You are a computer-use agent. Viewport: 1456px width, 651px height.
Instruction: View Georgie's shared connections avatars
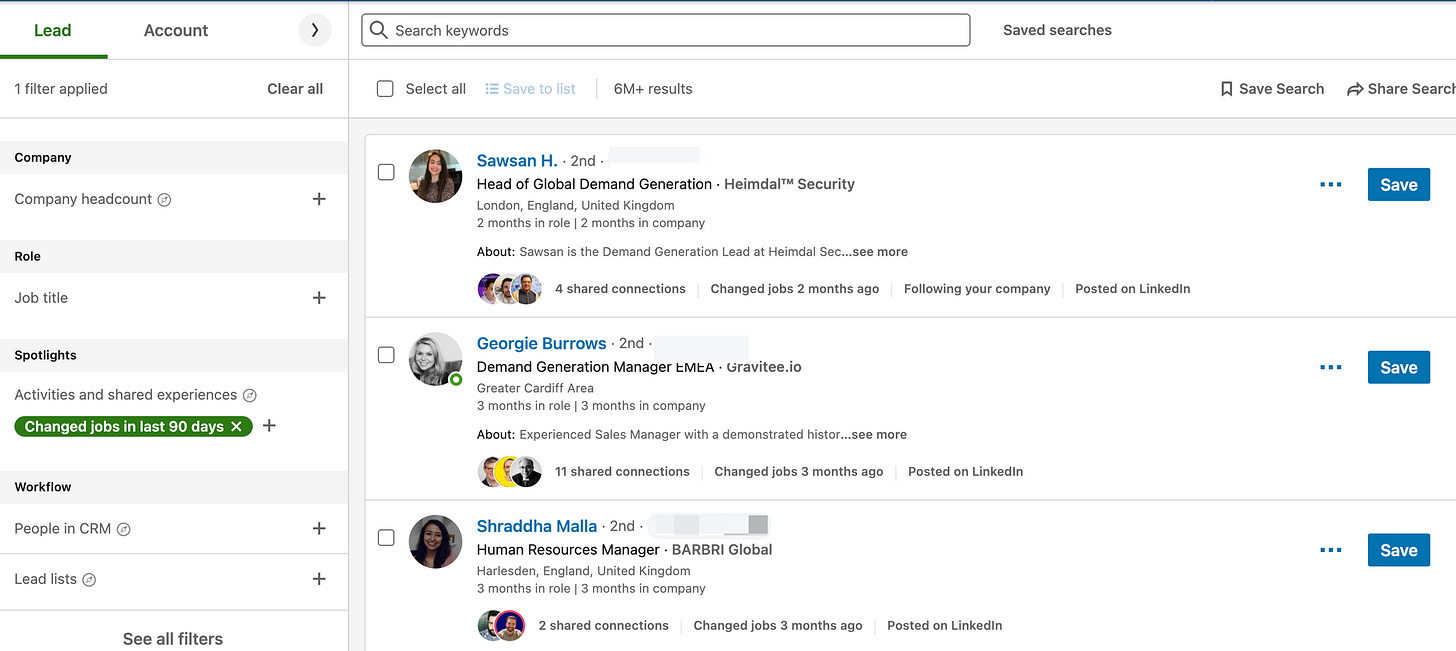coord(510,472)
